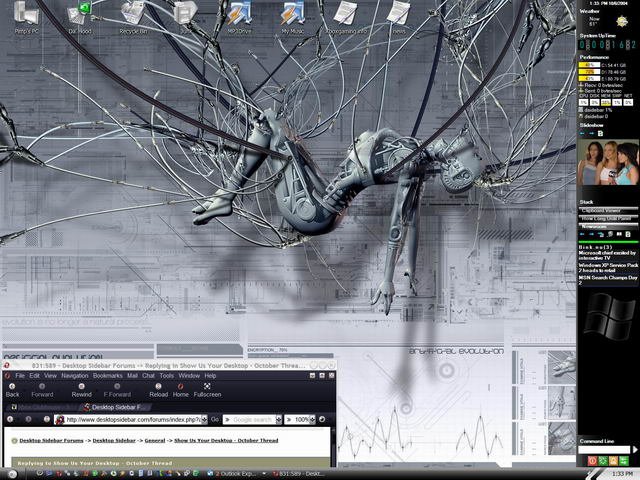Screen dimensions: 640x480
Task: Click the System UpTime counter in sidebar
Action: pyautogui.click(x=608, y=45)
